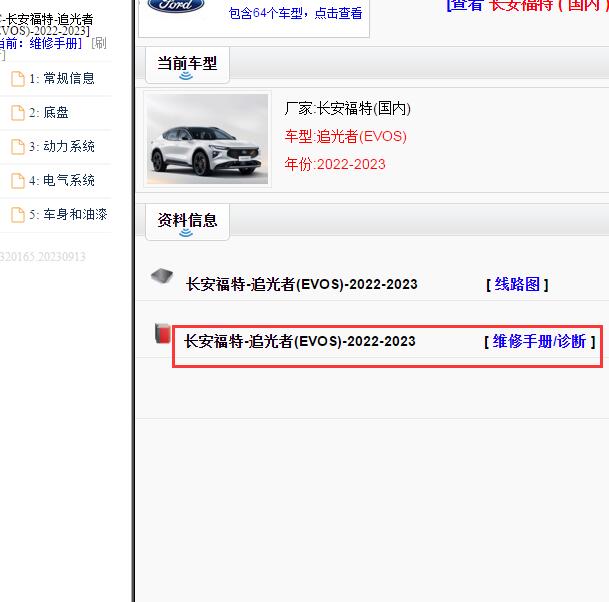Click page icon beside 动力系统
This screenshot has height=602, width=609.
click(x=17, y=147)
